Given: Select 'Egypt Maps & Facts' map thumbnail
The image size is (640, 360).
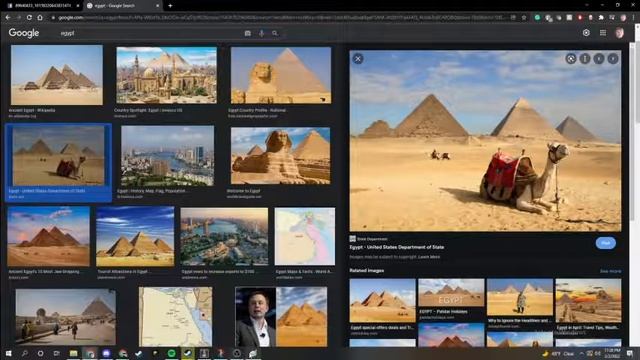Looking at the screenshot, I should pos(304,236).
